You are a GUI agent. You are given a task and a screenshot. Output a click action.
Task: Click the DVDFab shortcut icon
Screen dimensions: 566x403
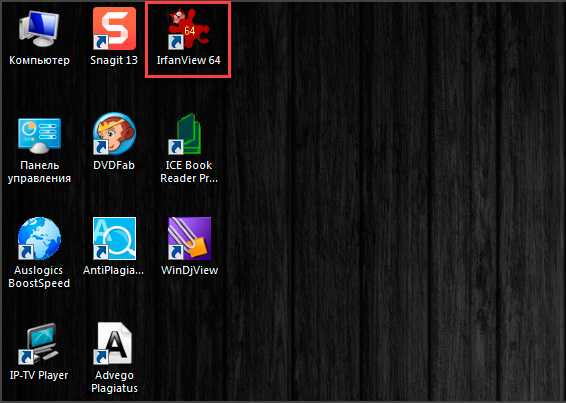[114, 134]
